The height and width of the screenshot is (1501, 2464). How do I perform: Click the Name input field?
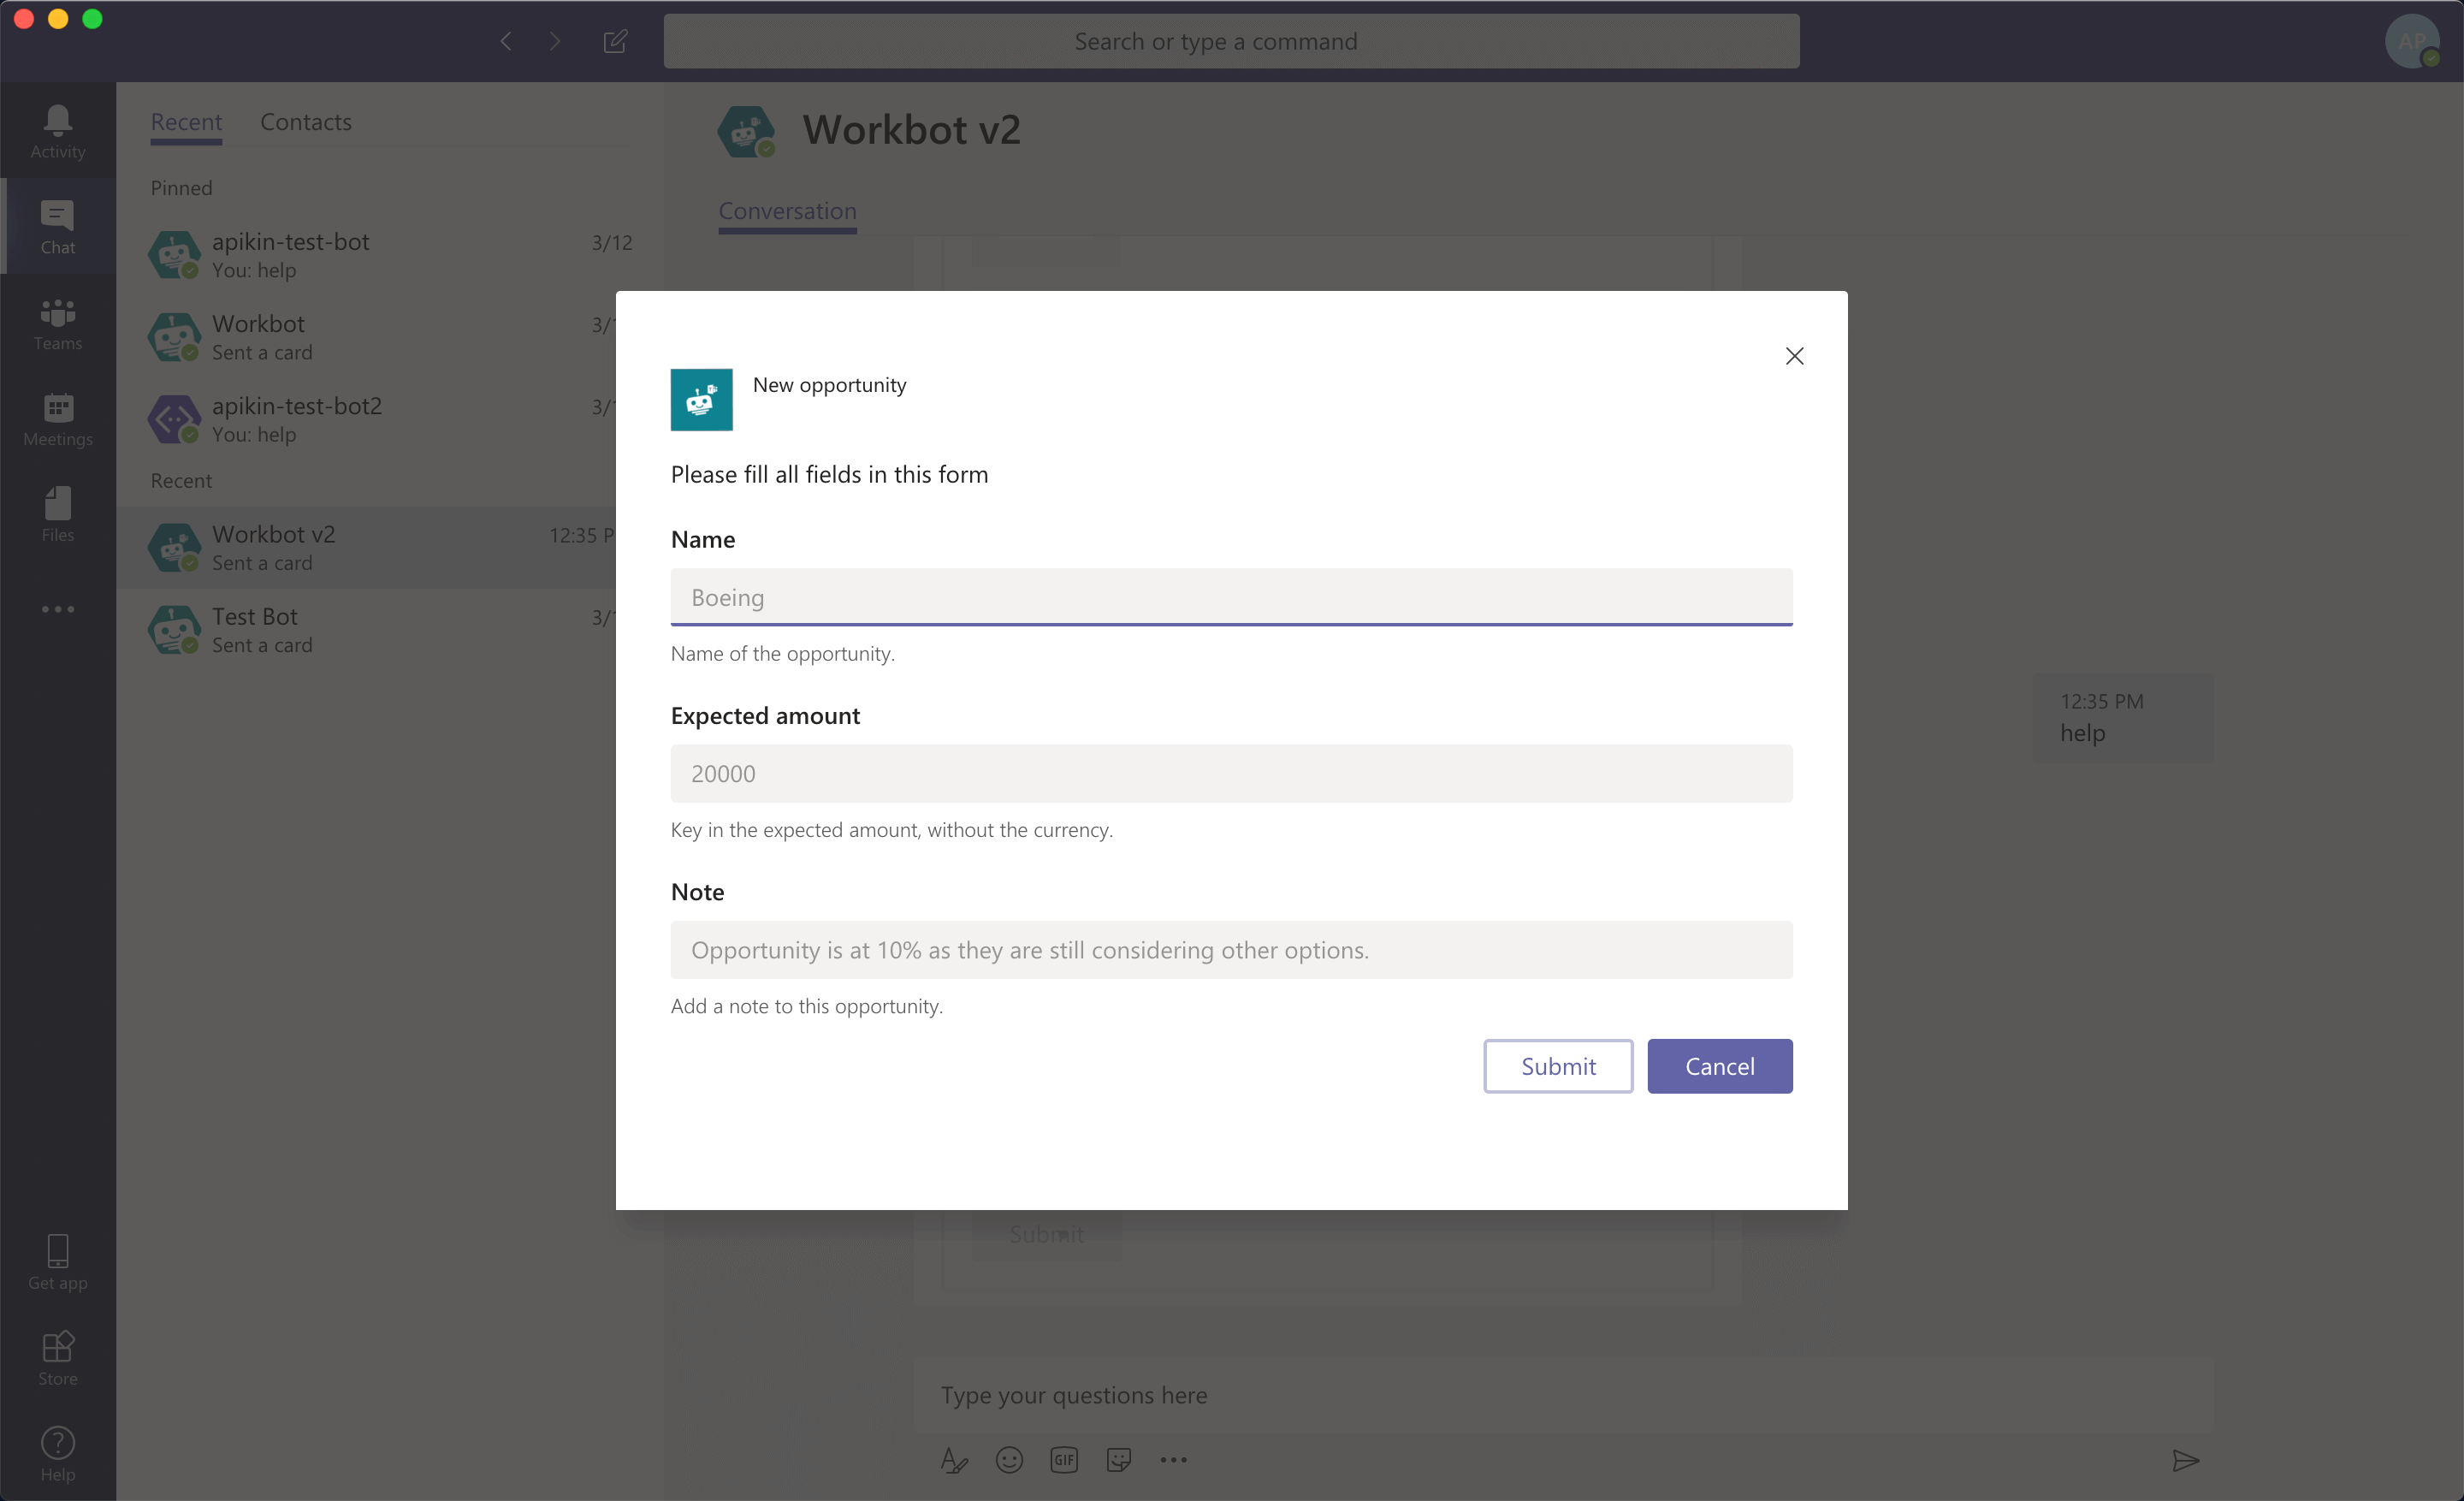pyautogui.click(x=1232, y=596)
